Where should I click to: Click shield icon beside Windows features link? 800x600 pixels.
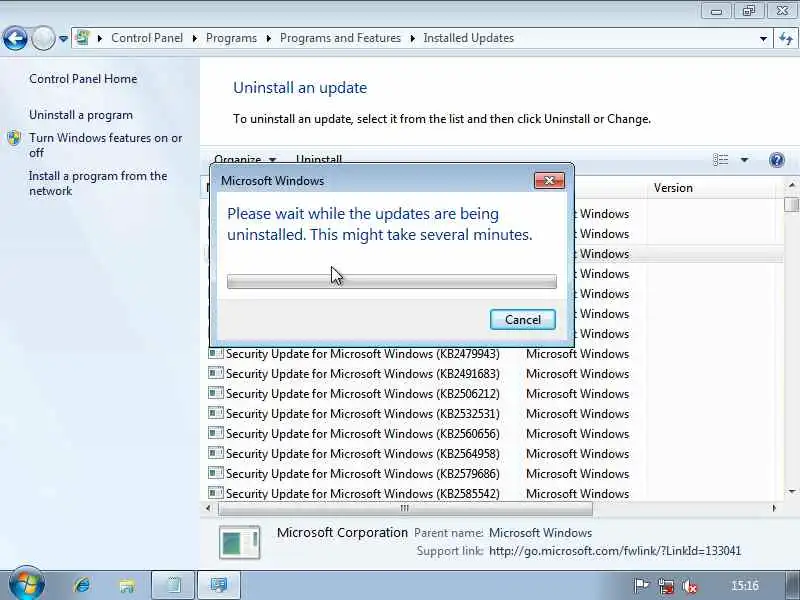pos(14,138)
